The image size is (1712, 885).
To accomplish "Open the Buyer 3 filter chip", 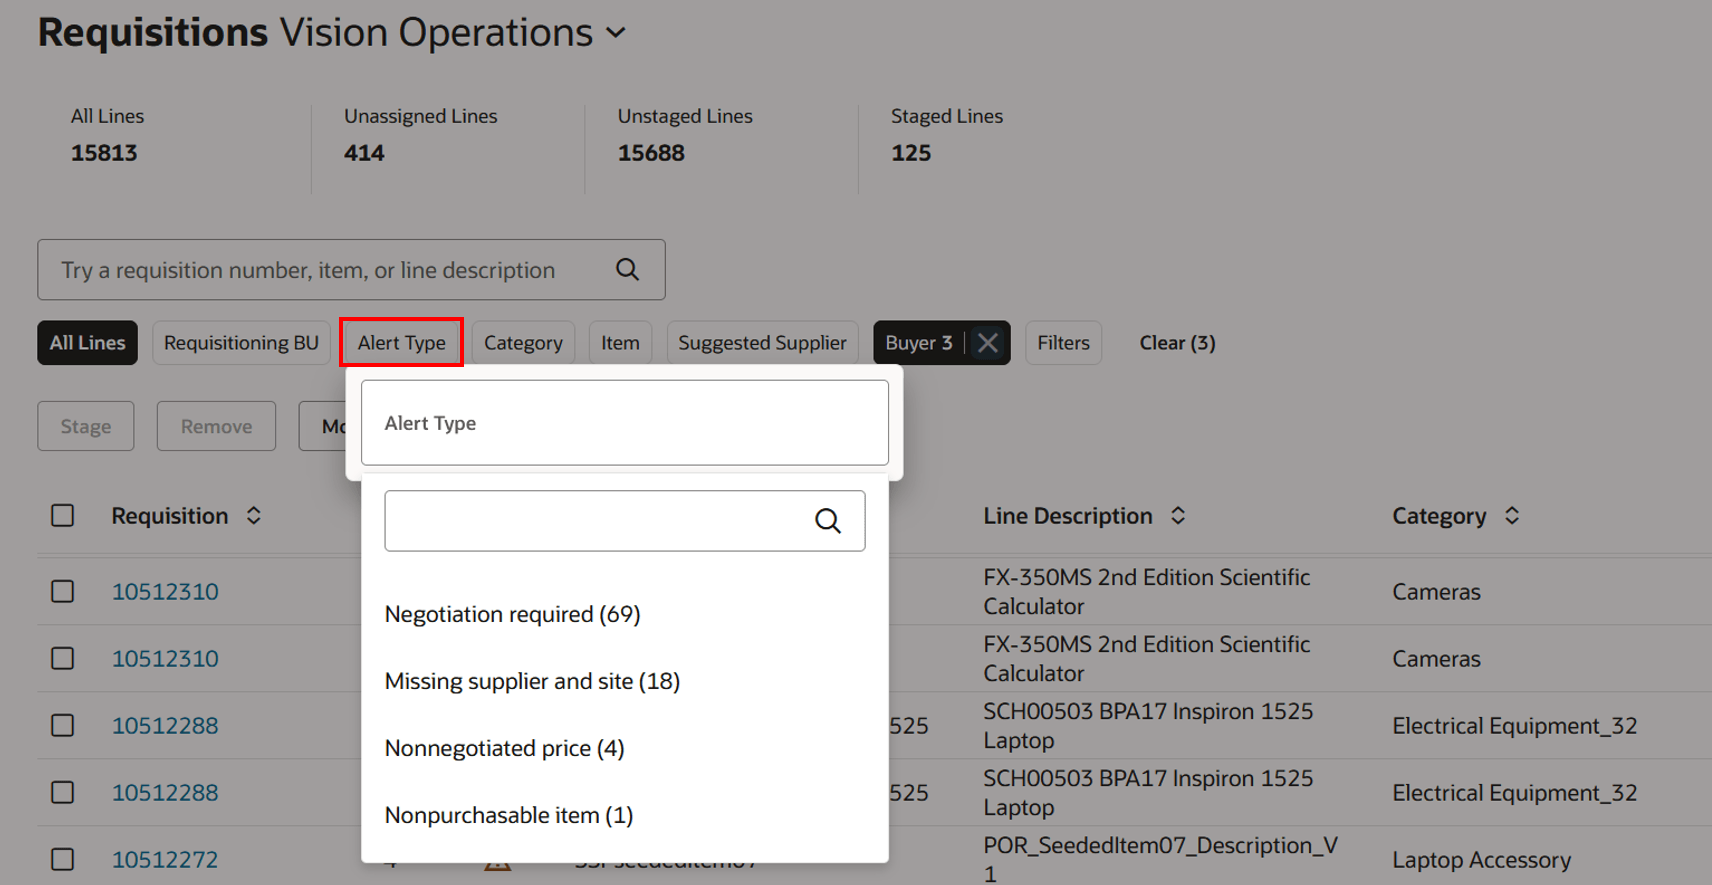I will pos(918,343).
